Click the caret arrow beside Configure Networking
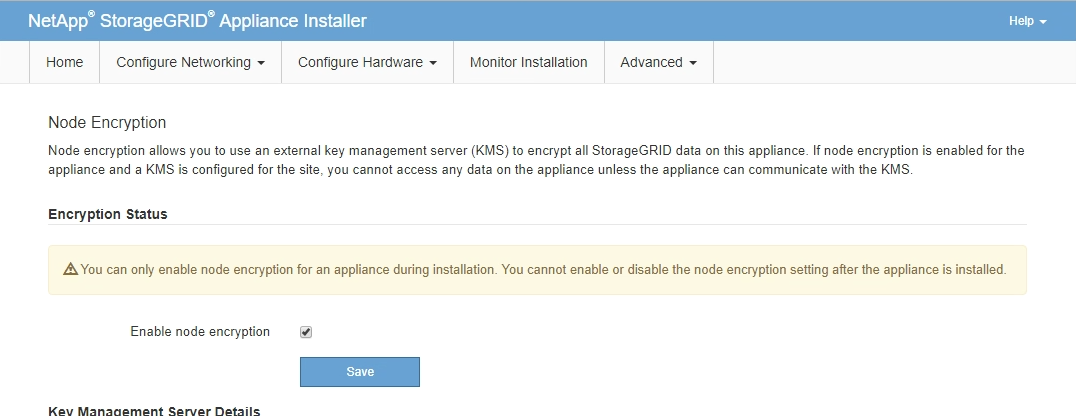1076x416 pixels. click(x=261, y=63)
